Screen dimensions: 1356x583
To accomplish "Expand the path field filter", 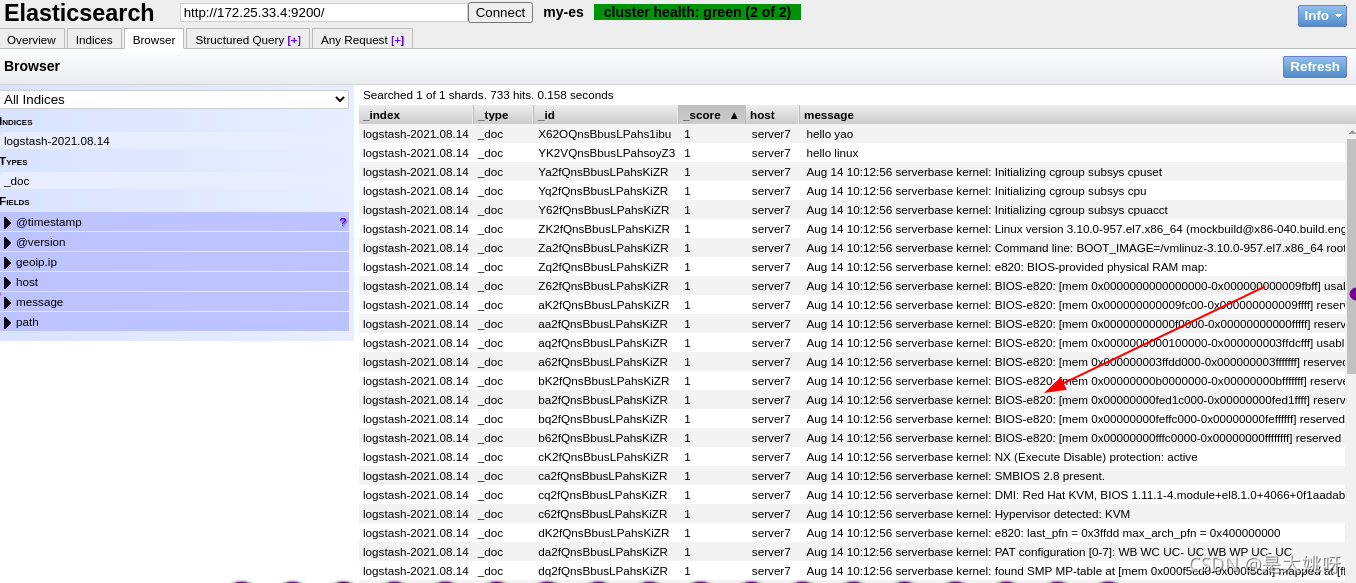I will 8,322.
